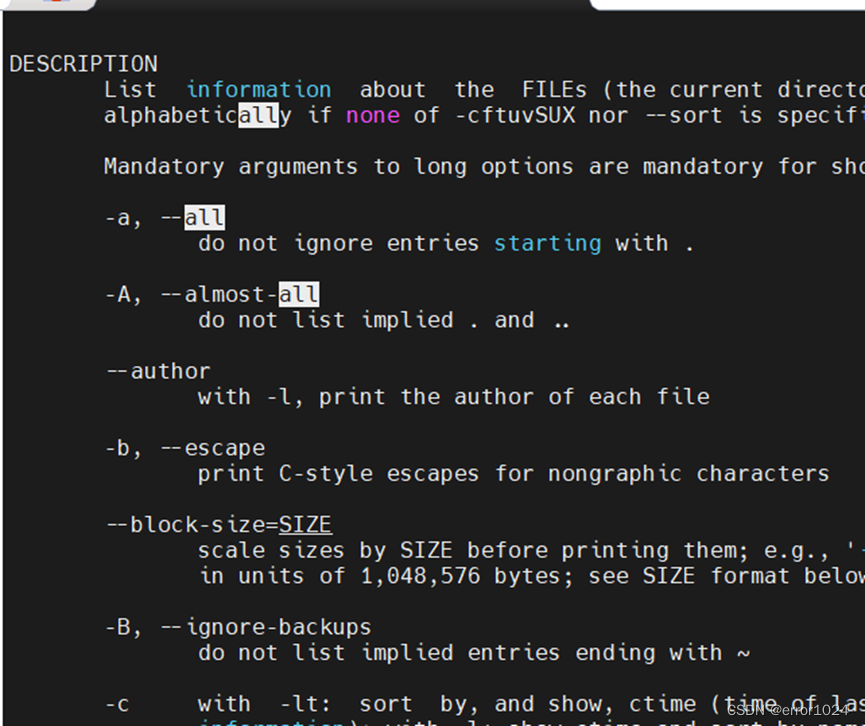865x726 pixels.
Task: Click the highlighted 'all' in --all option
Action: coord(204,218)
